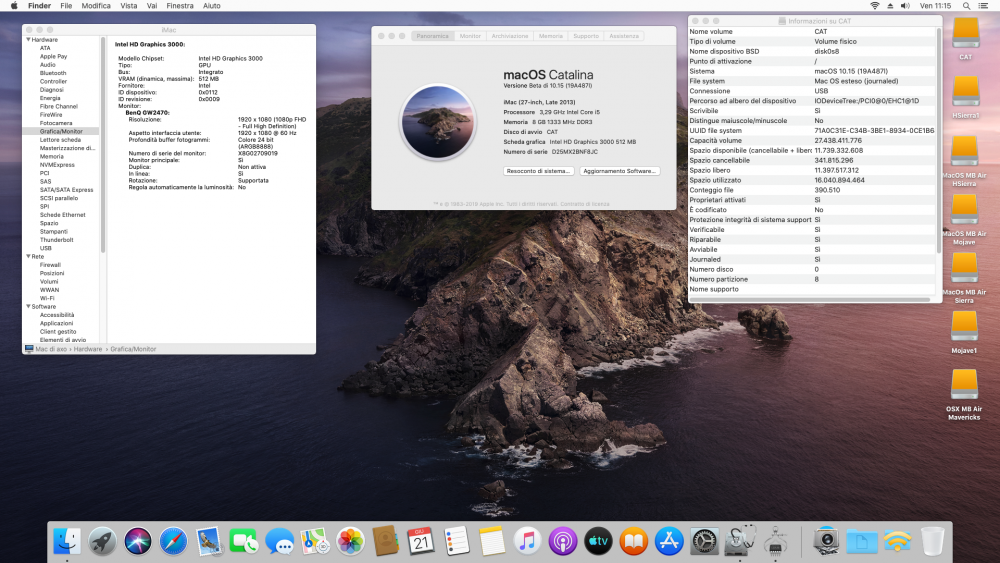Screen dimensions: 1000x563
Task: Open Siri in the Dock
Action: [138, 541]
